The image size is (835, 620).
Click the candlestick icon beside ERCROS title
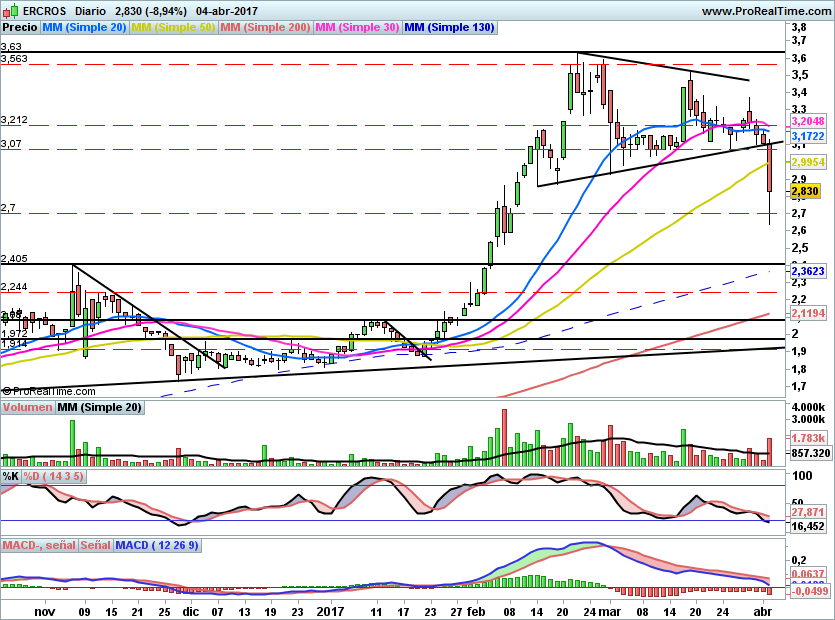coord(10,10)
